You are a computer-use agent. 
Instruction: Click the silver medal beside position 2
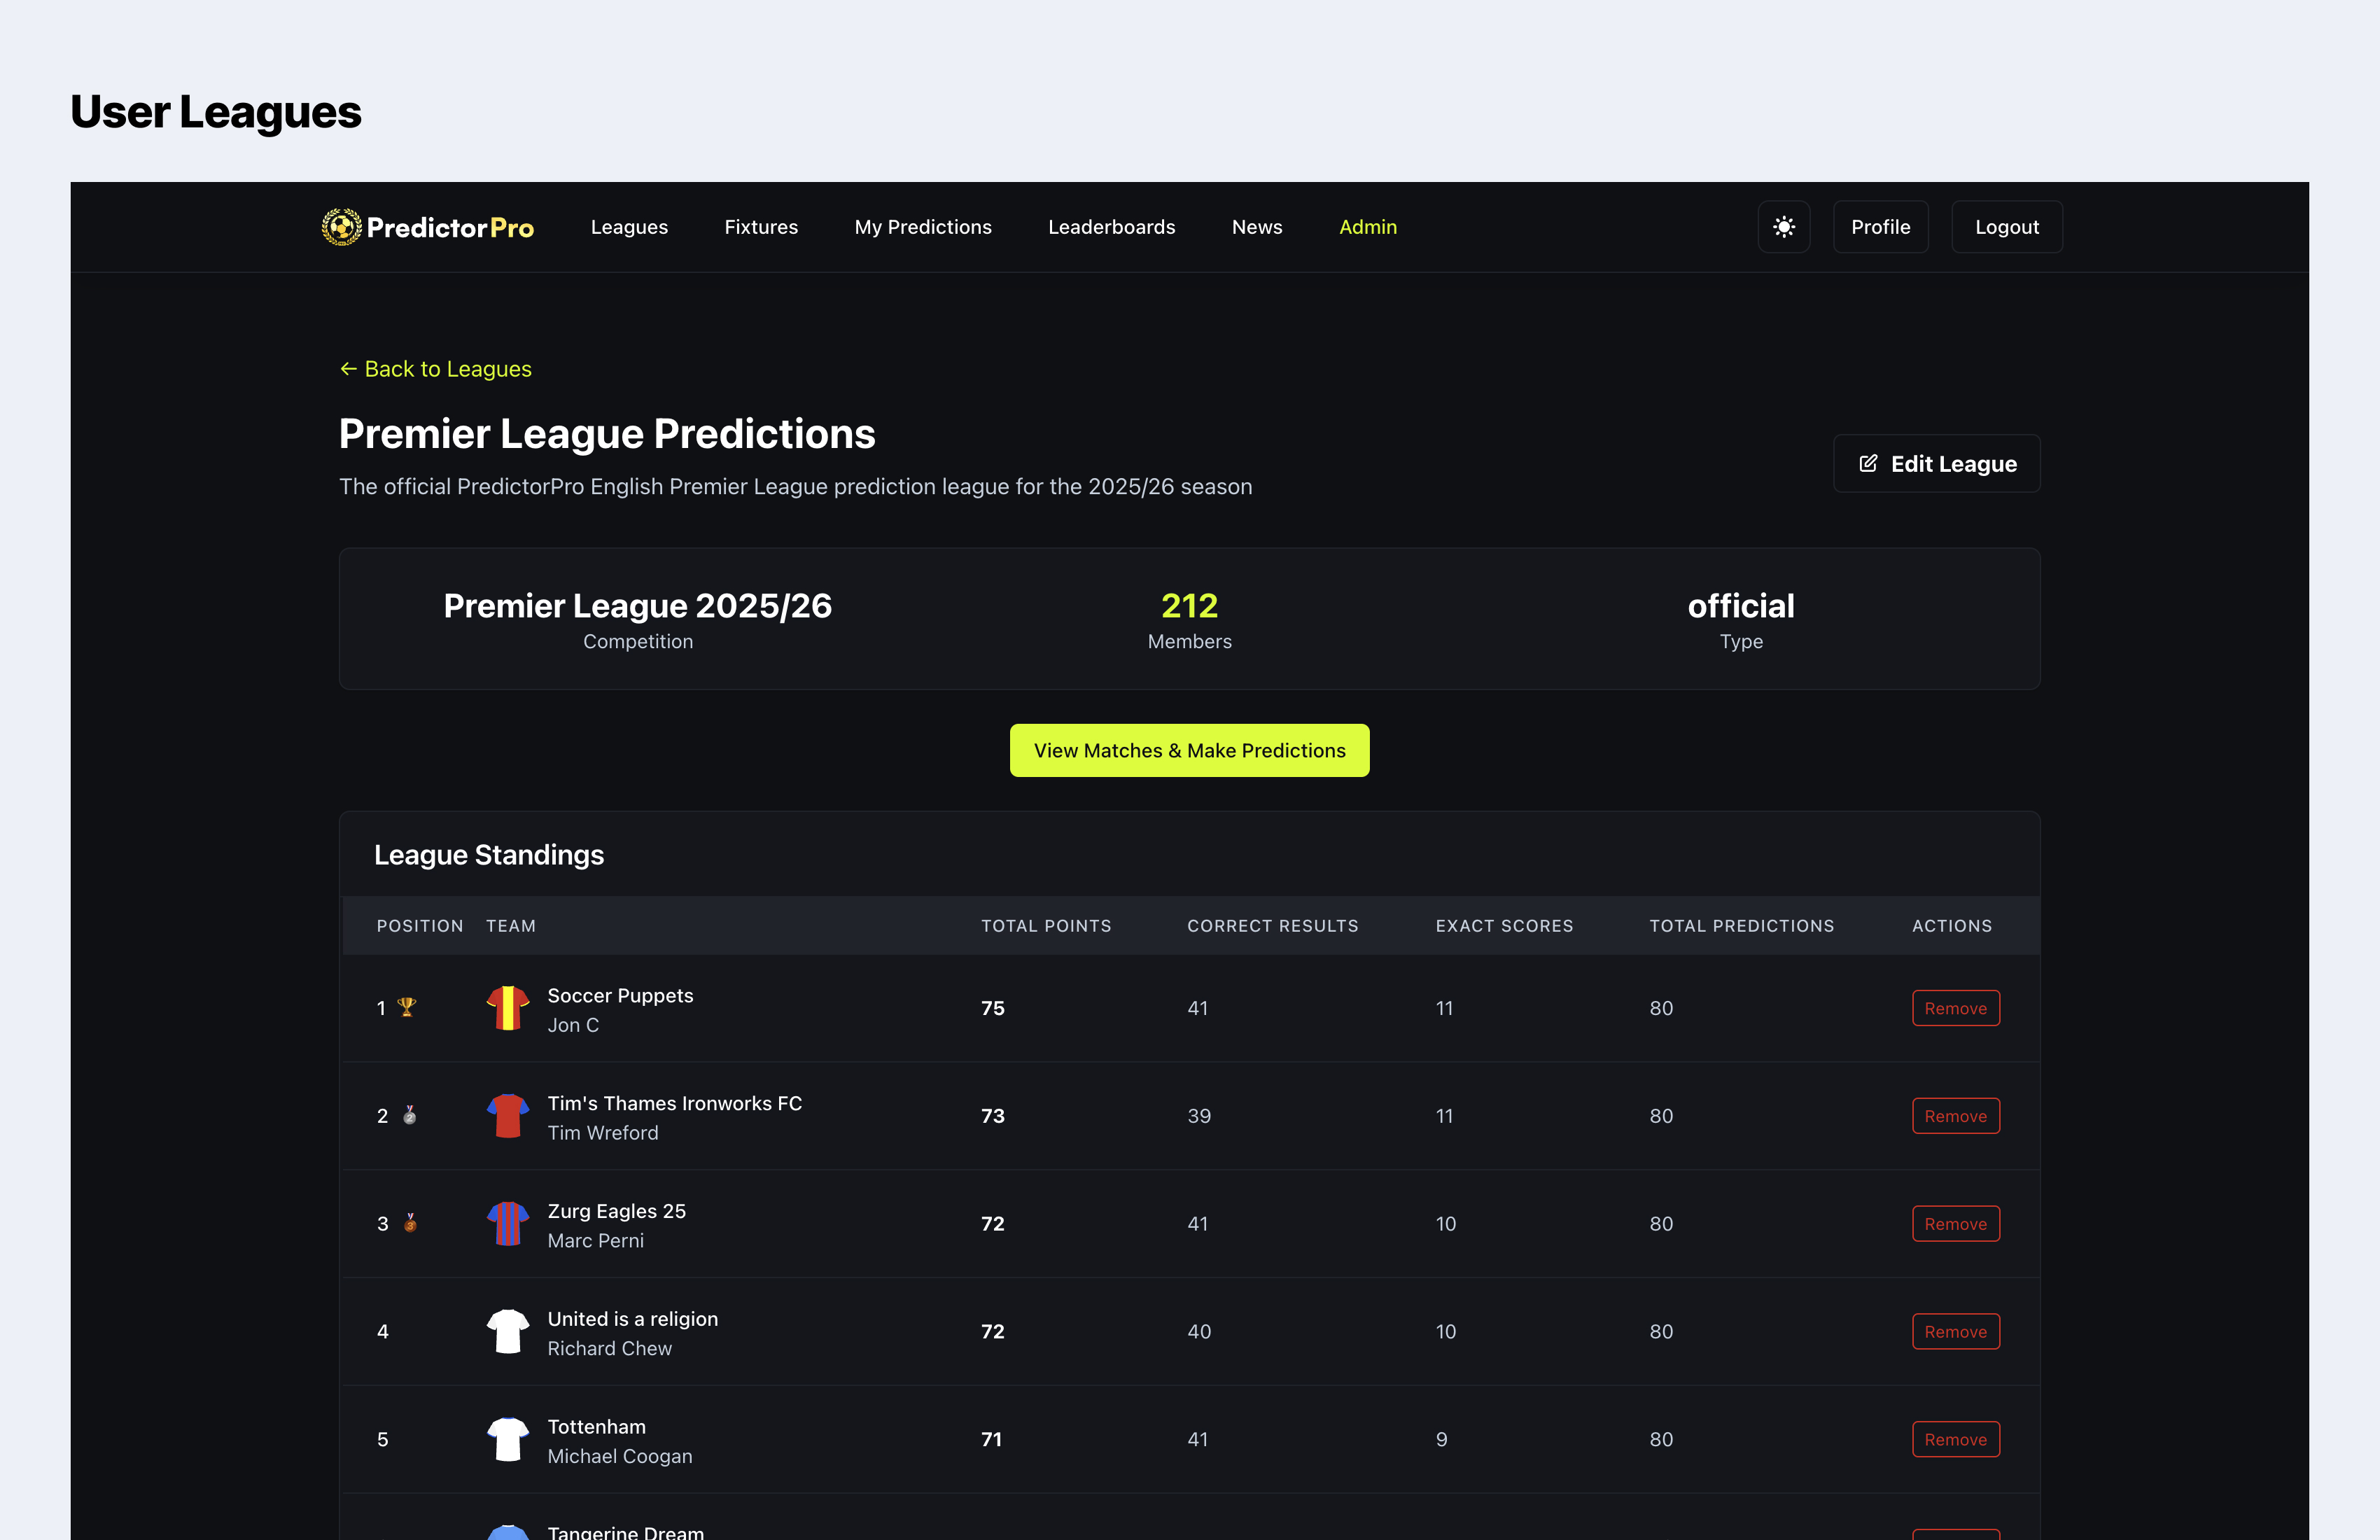[409, 1115]
